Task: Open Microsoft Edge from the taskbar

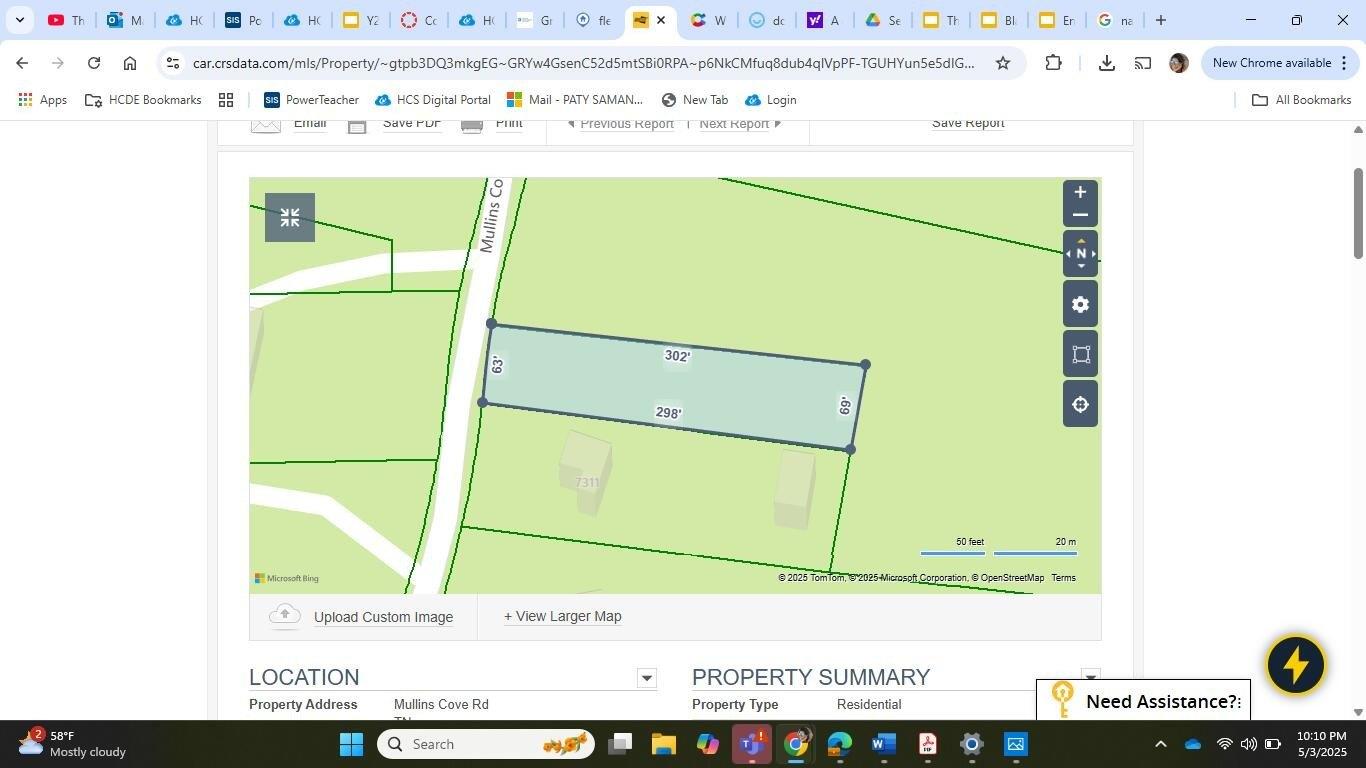Action: [x=840, y=744]
